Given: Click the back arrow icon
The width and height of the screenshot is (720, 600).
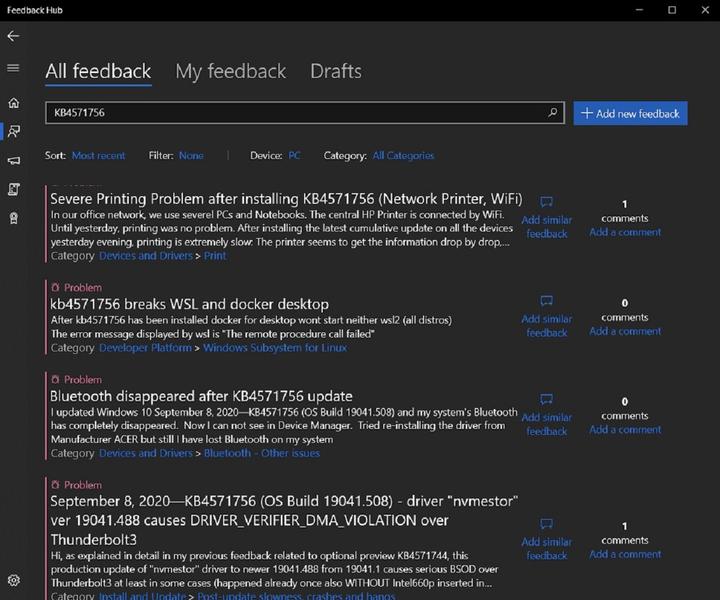Looking at the screenshot, I should click(13, 36).
